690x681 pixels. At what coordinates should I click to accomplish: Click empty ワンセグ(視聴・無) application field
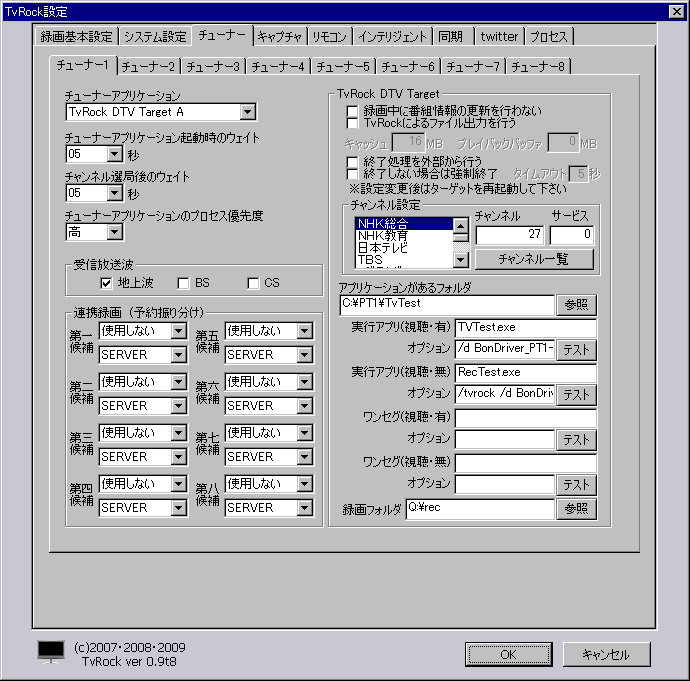pos(525,463)
